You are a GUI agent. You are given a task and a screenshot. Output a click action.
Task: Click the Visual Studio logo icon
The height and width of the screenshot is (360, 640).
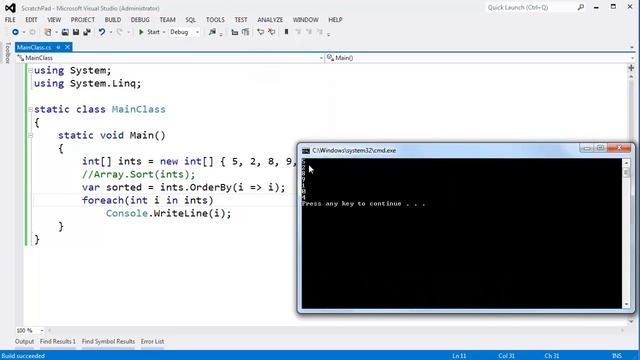[x=10, y=8]
